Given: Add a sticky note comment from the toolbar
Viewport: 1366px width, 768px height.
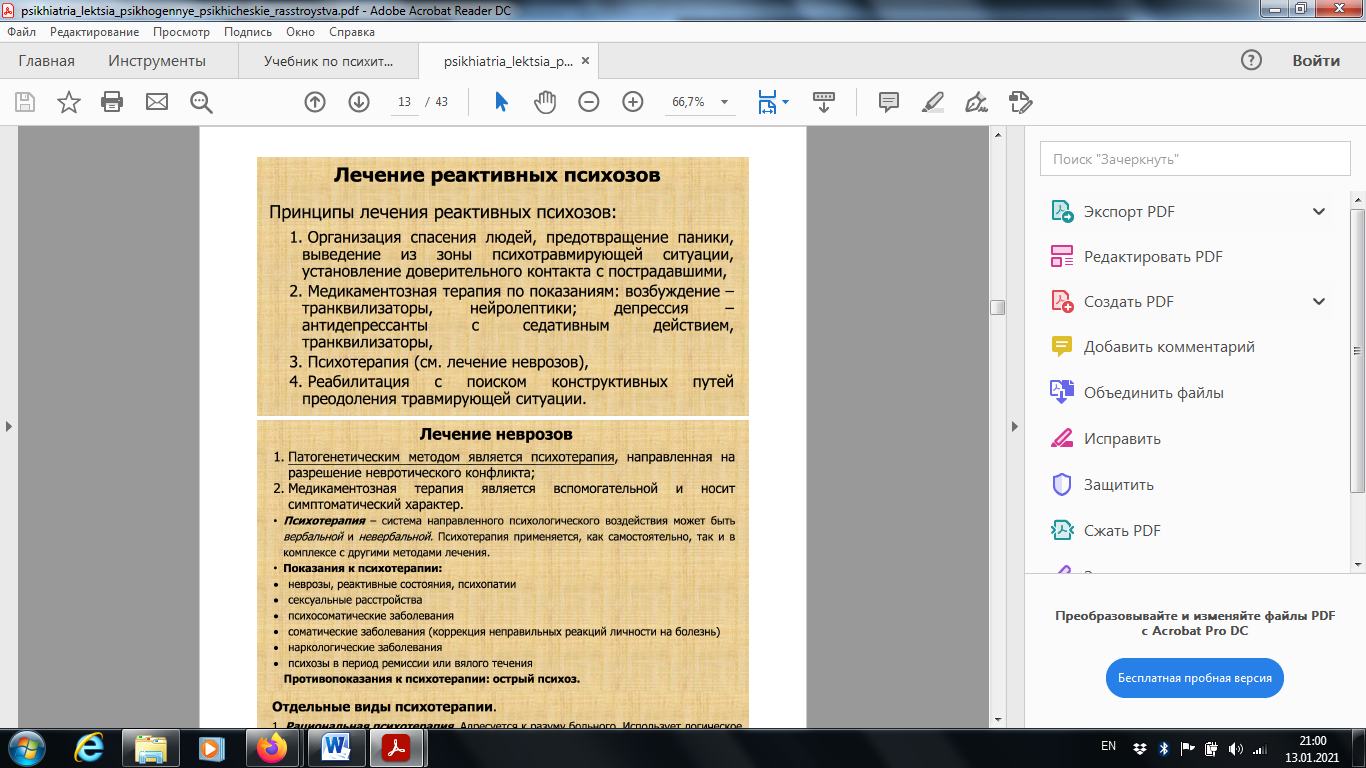Looking at the screenshot, I should pos(889,102).
